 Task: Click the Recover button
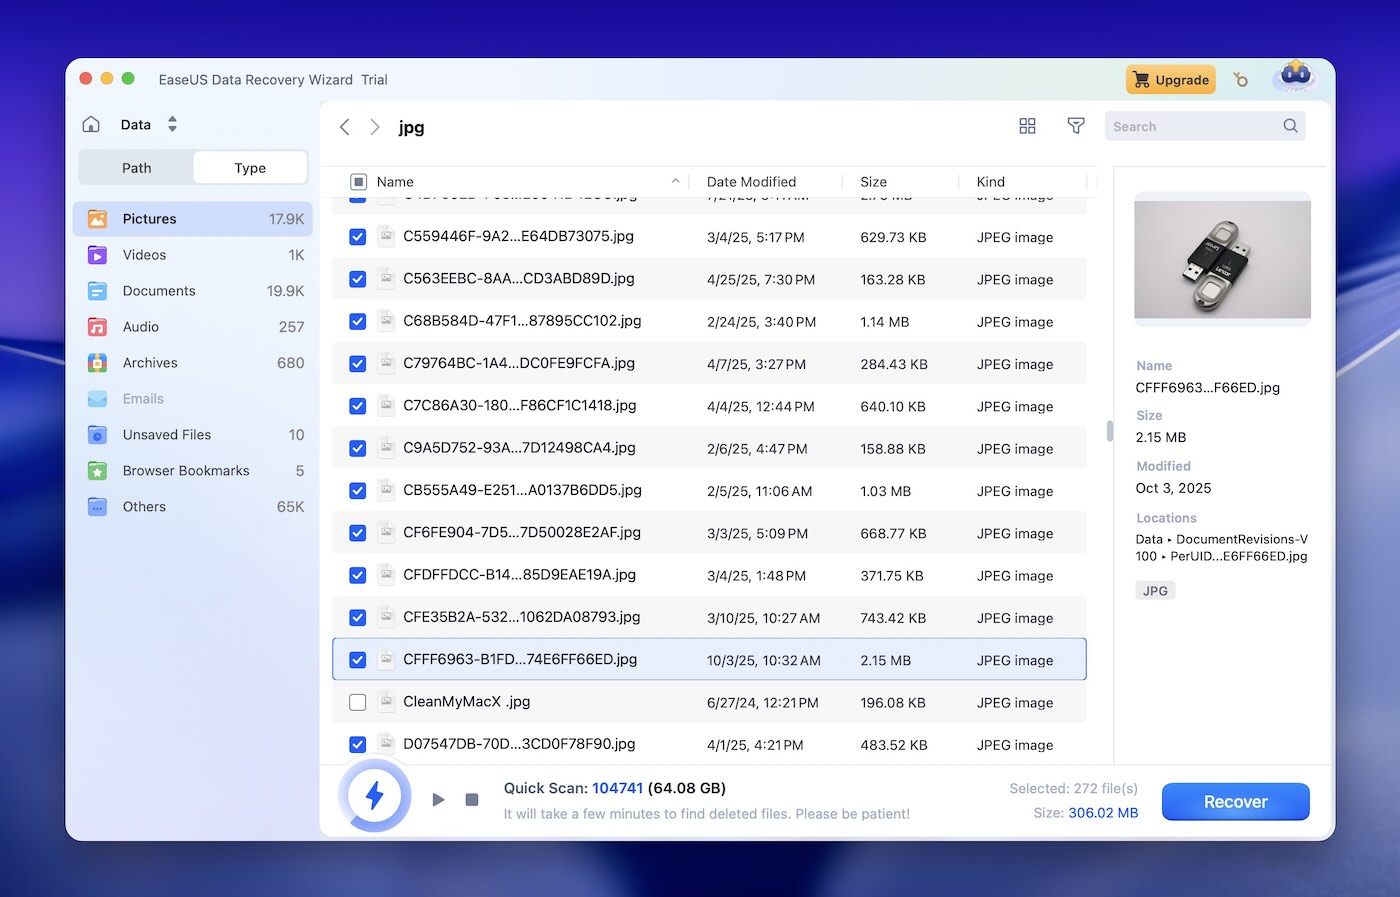tap(1235, 801)
